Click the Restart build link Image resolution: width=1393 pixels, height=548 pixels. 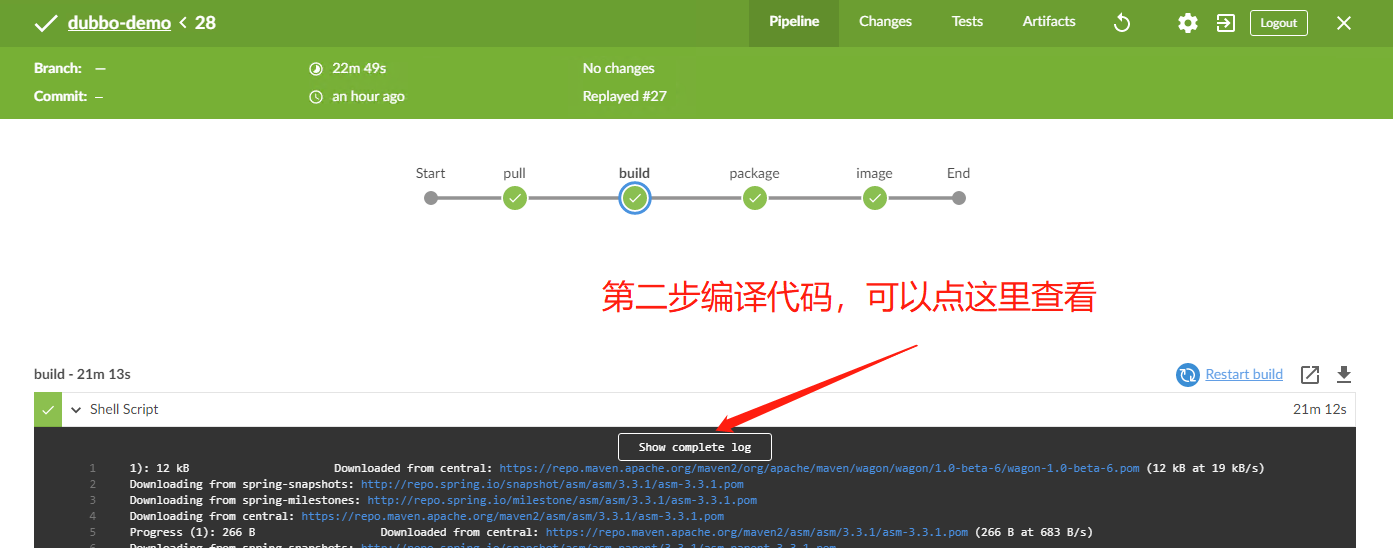[x=1244, y=375]
